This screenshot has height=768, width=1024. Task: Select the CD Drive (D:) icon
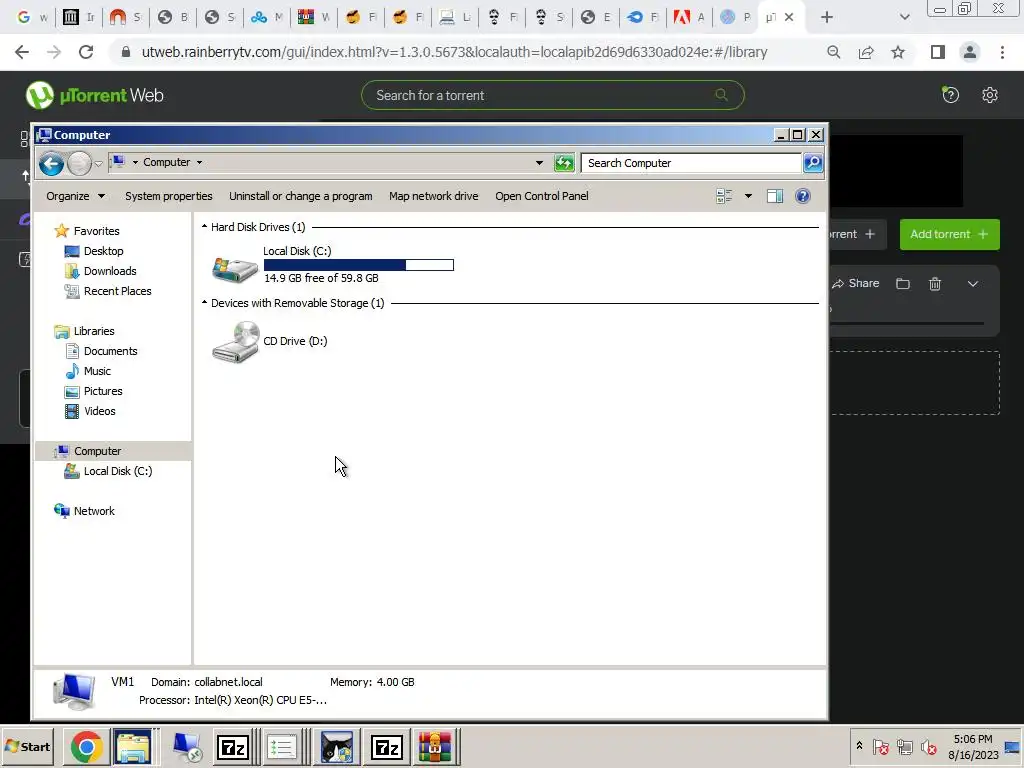(236, 342)
